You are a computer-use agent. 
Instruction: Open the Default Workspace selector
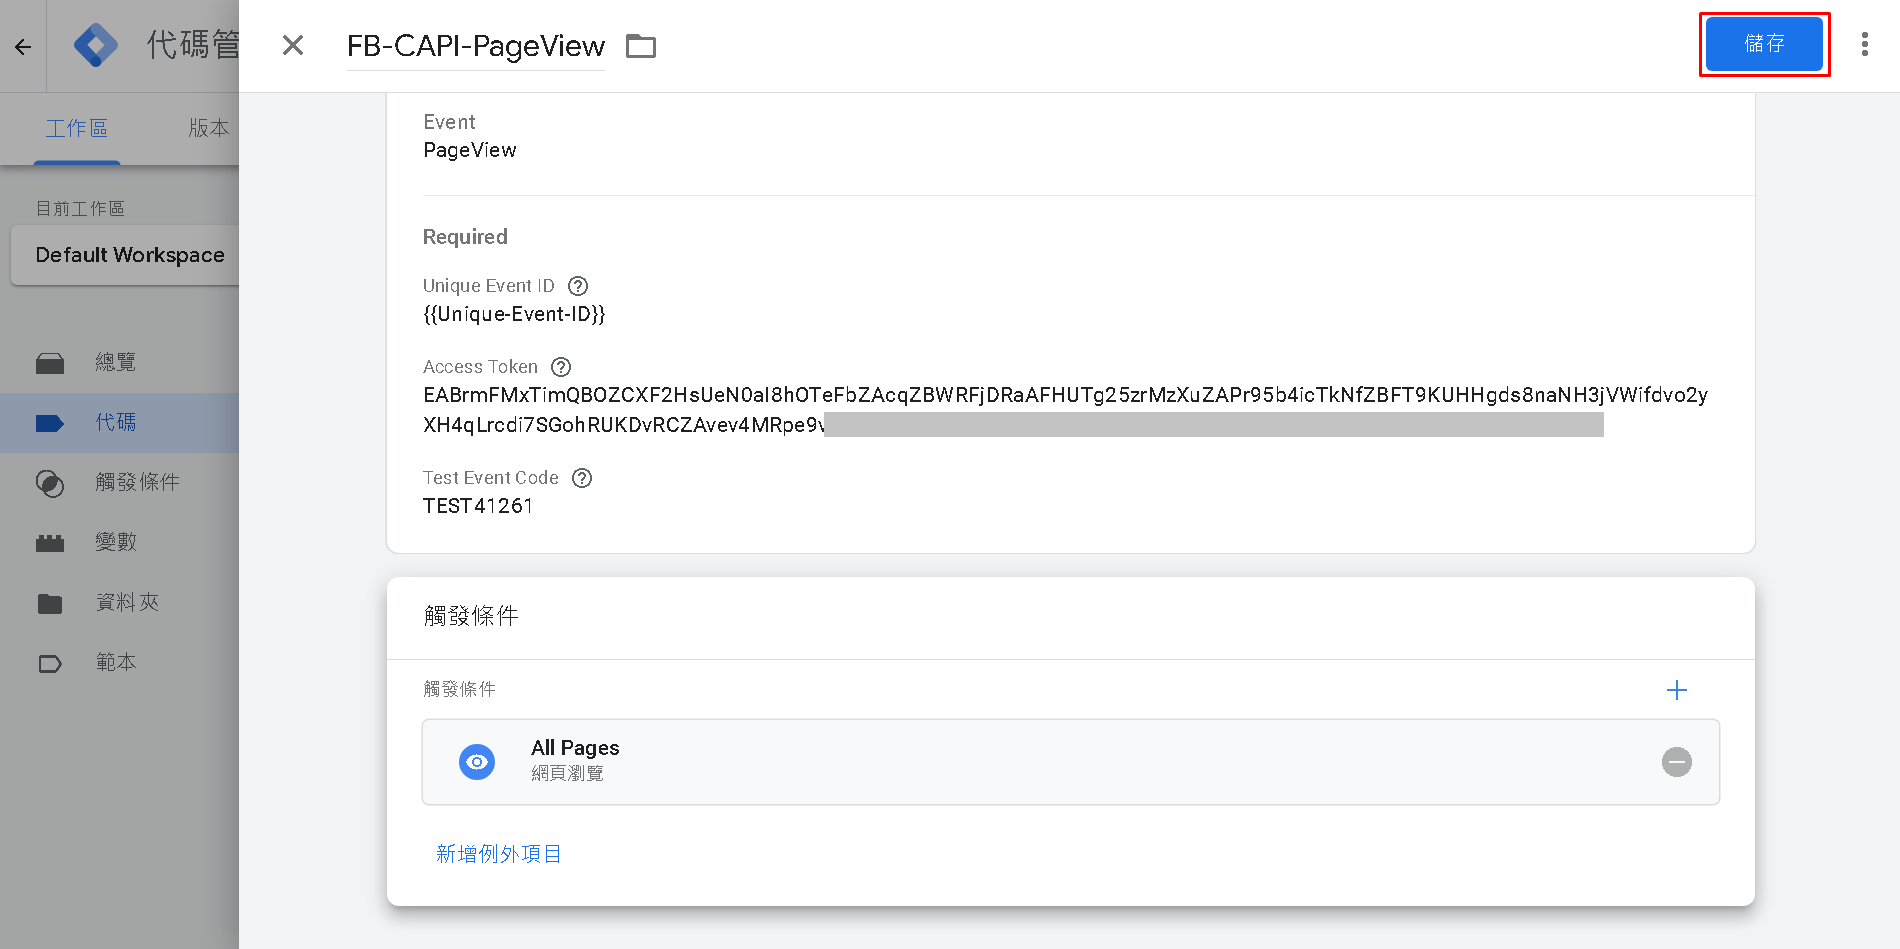pyautogui.click(x=125, y=255)
